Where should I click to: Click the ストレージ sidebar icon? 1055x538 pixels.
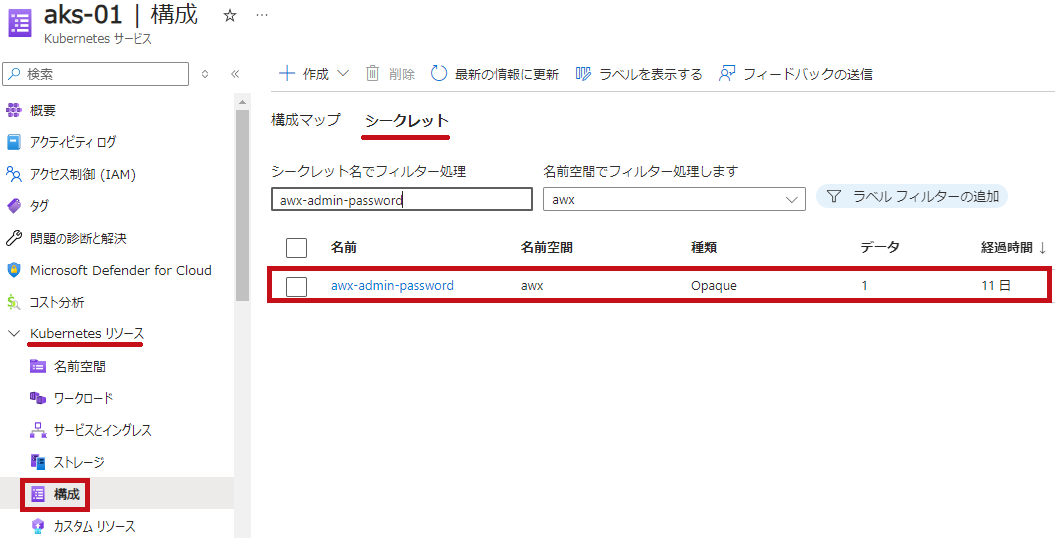point(38,462)
